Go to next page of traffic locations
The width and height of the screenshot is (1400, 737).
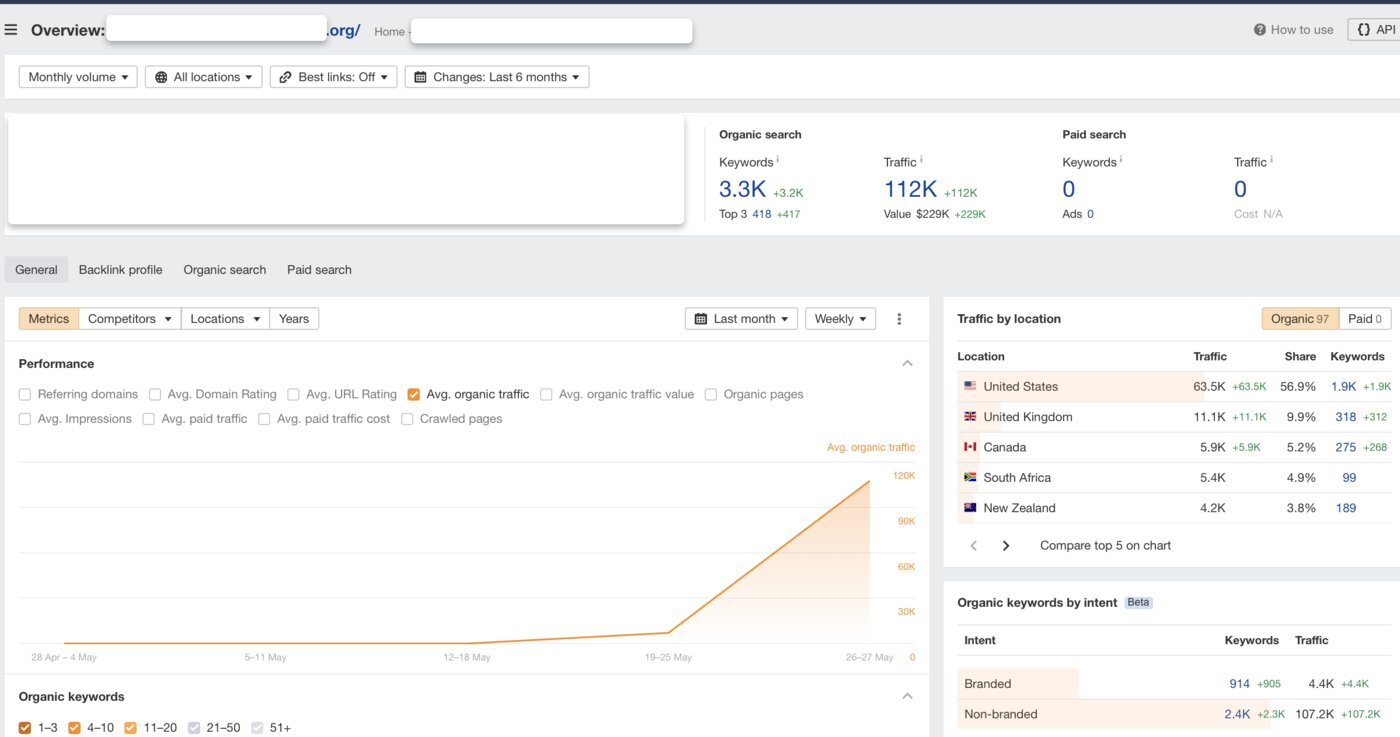tap(1006, 546)
